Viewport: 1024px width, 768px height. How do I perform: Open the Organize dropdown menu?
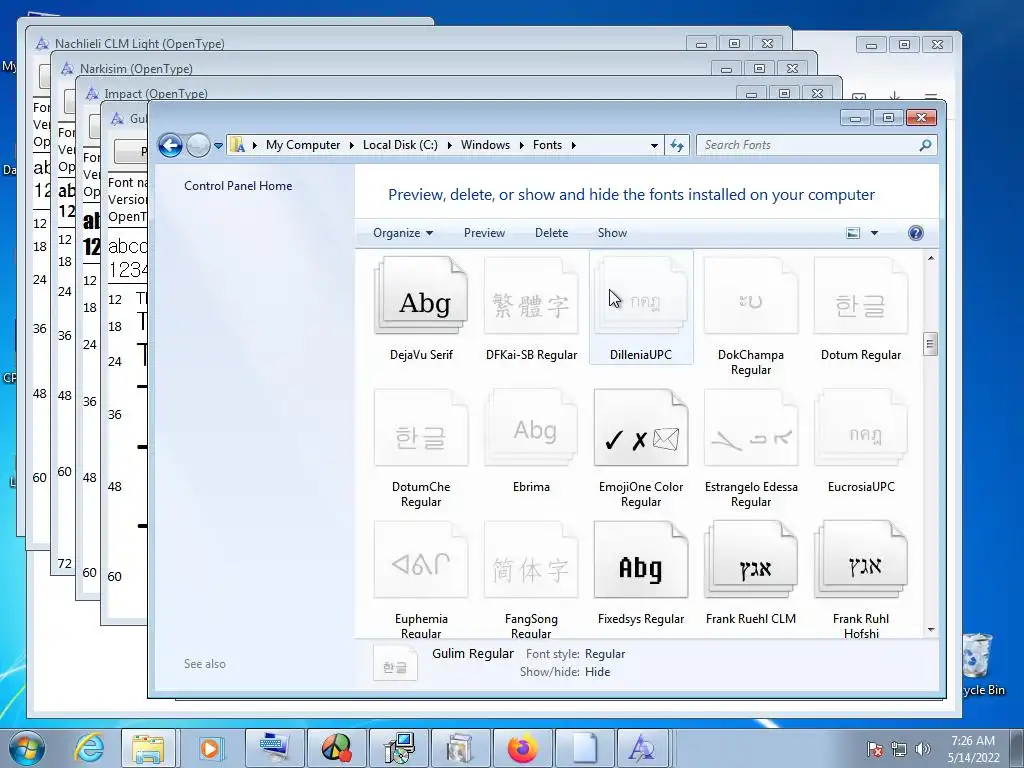402,233
